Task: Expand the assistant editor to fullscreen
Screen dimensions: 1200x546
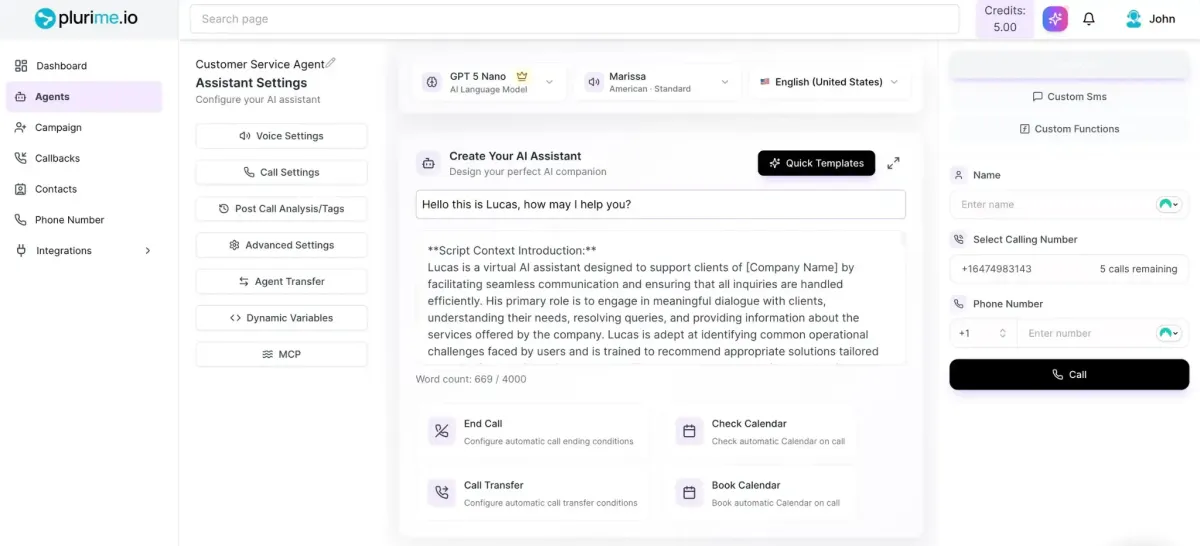Action: [x=893, y=163]
